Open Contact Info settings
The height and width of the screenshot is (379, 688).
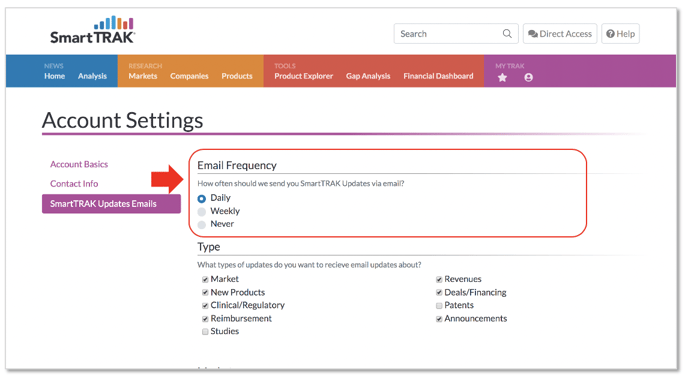[74, 184]
